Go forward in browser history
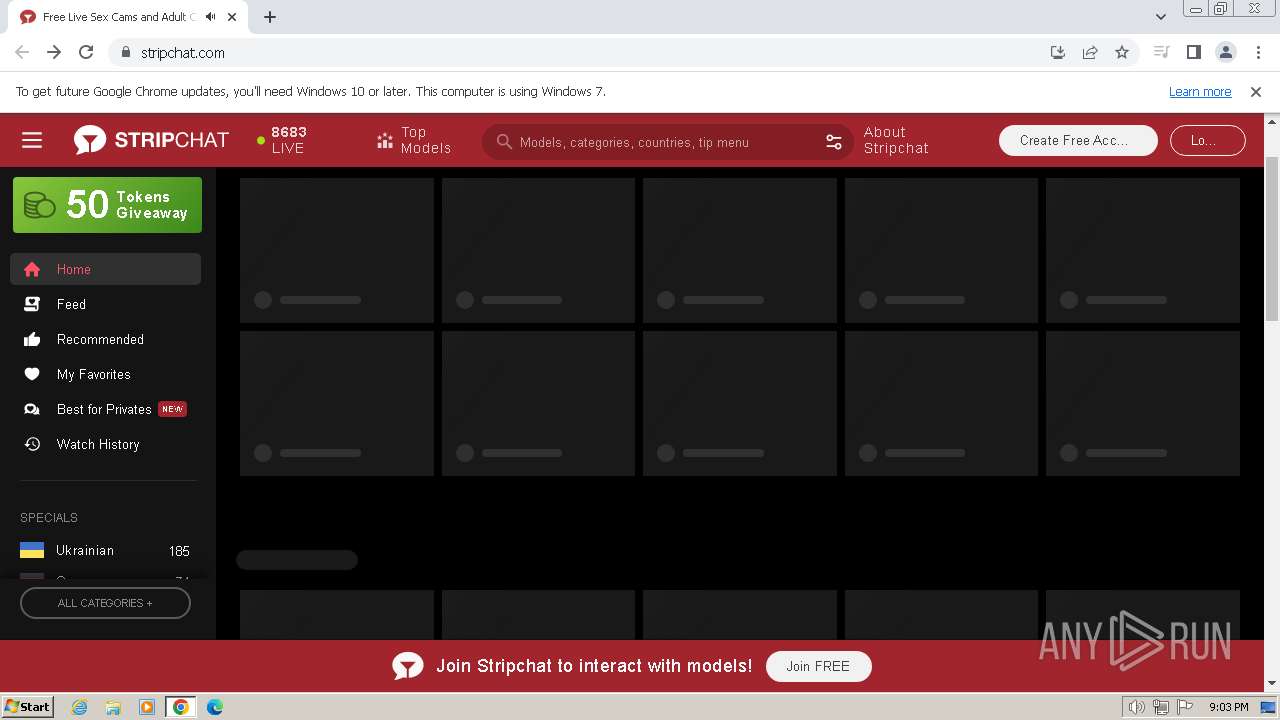 pos(54,52)
